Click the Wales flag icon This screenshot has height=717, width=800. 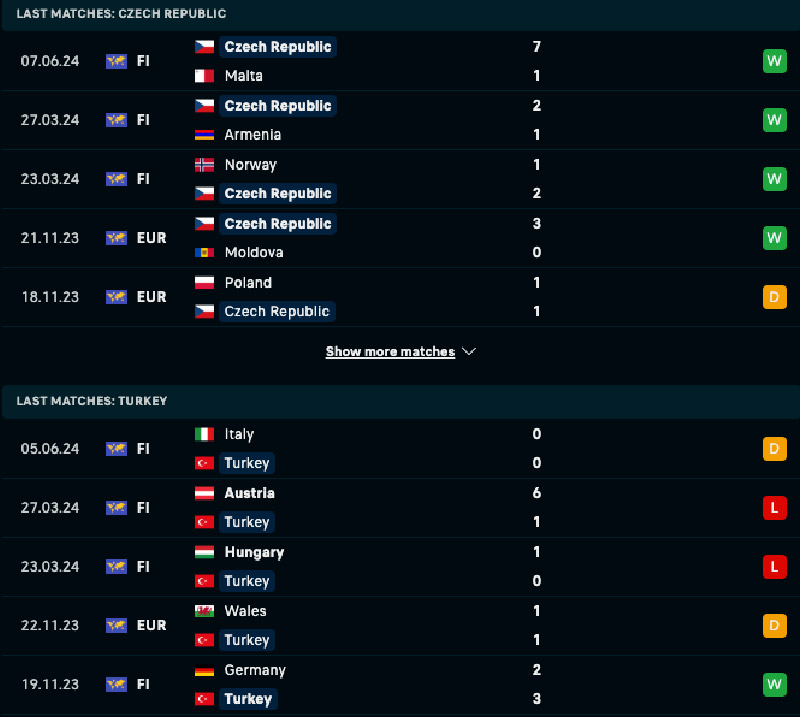(x=204, y=611)
